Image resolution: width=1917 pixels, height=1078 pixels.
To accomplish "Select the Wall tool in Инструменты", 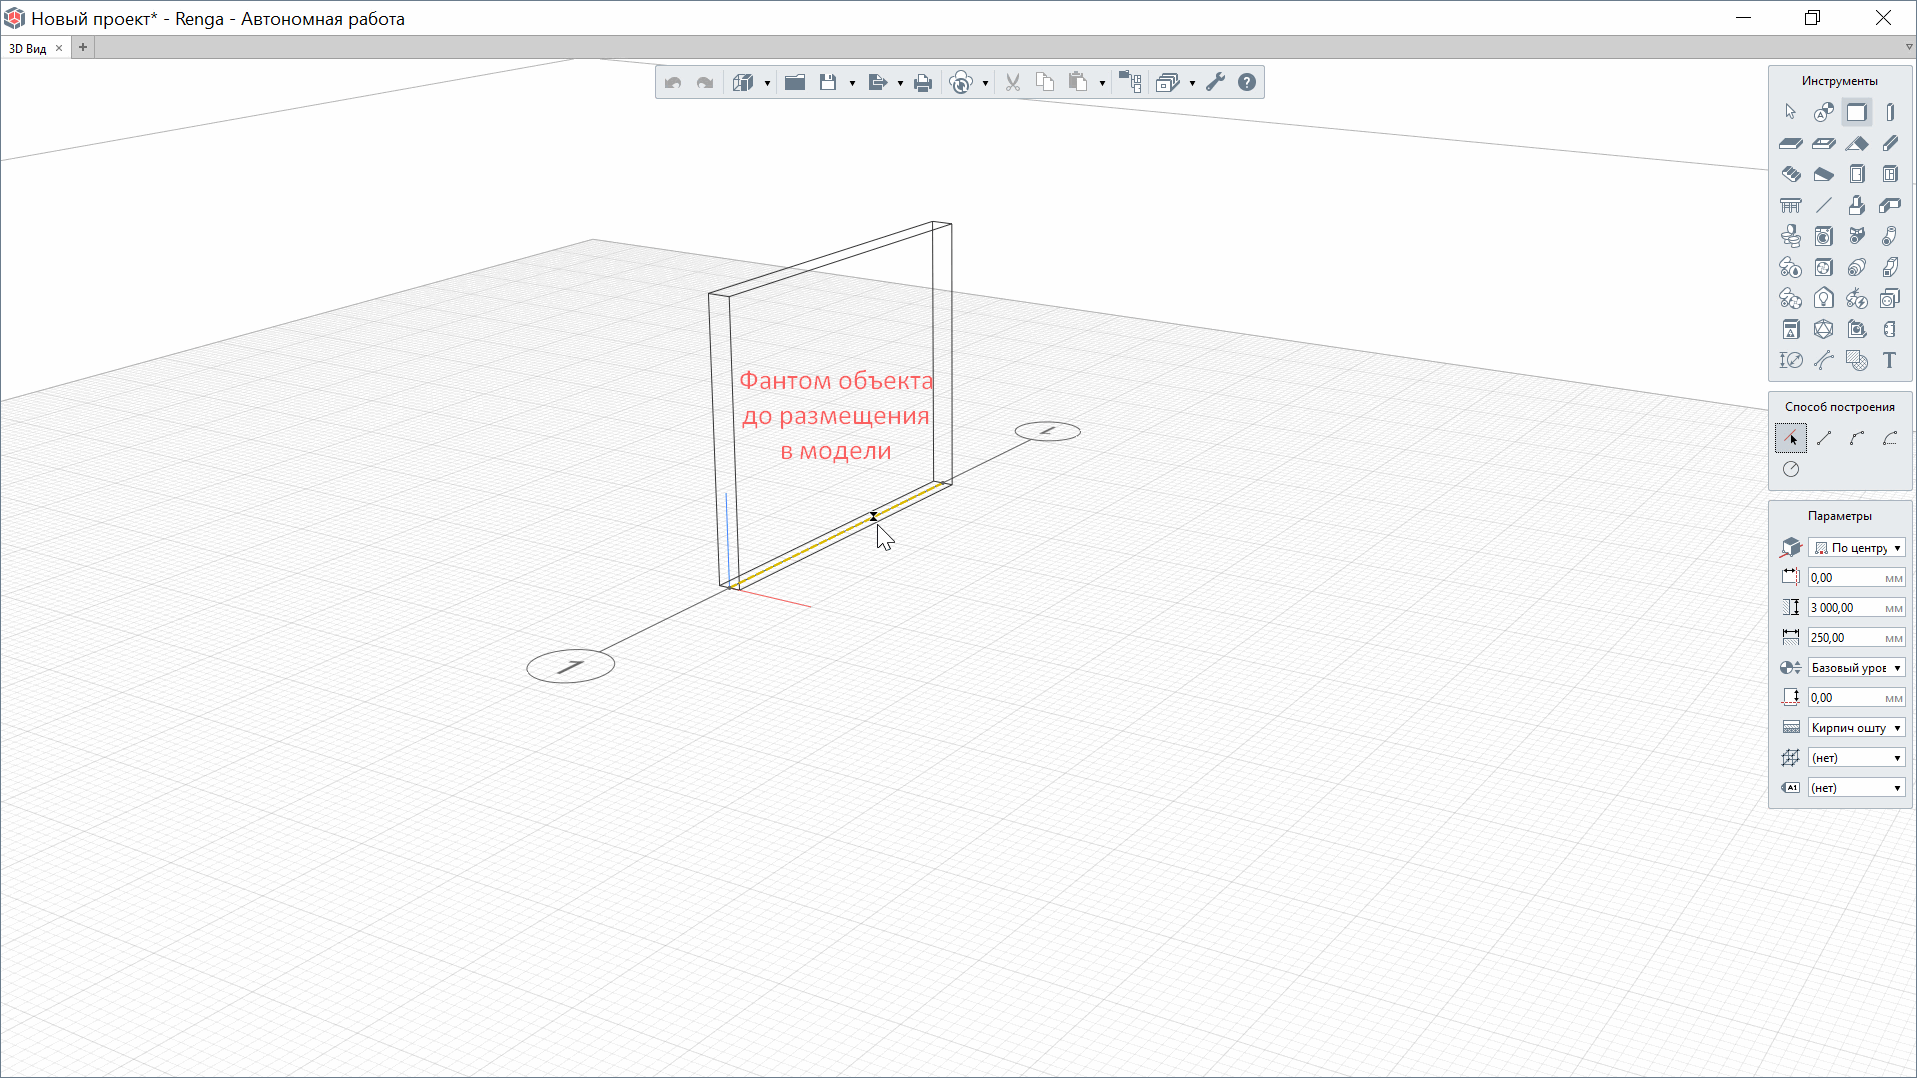I will tap(1856, 112).
